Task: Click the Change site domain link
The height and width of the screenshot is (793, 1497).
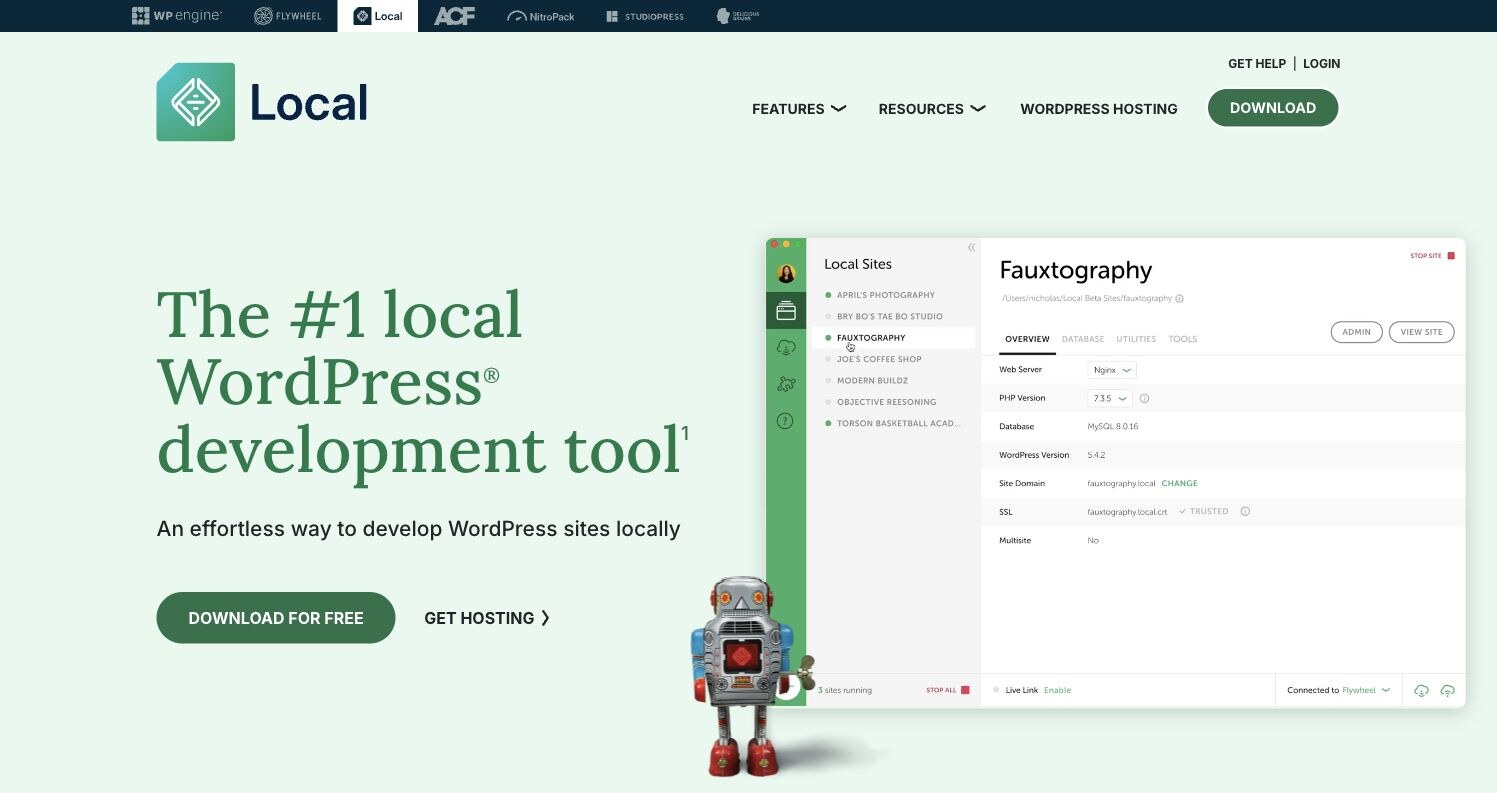Action: click(x=1179, y=483)
